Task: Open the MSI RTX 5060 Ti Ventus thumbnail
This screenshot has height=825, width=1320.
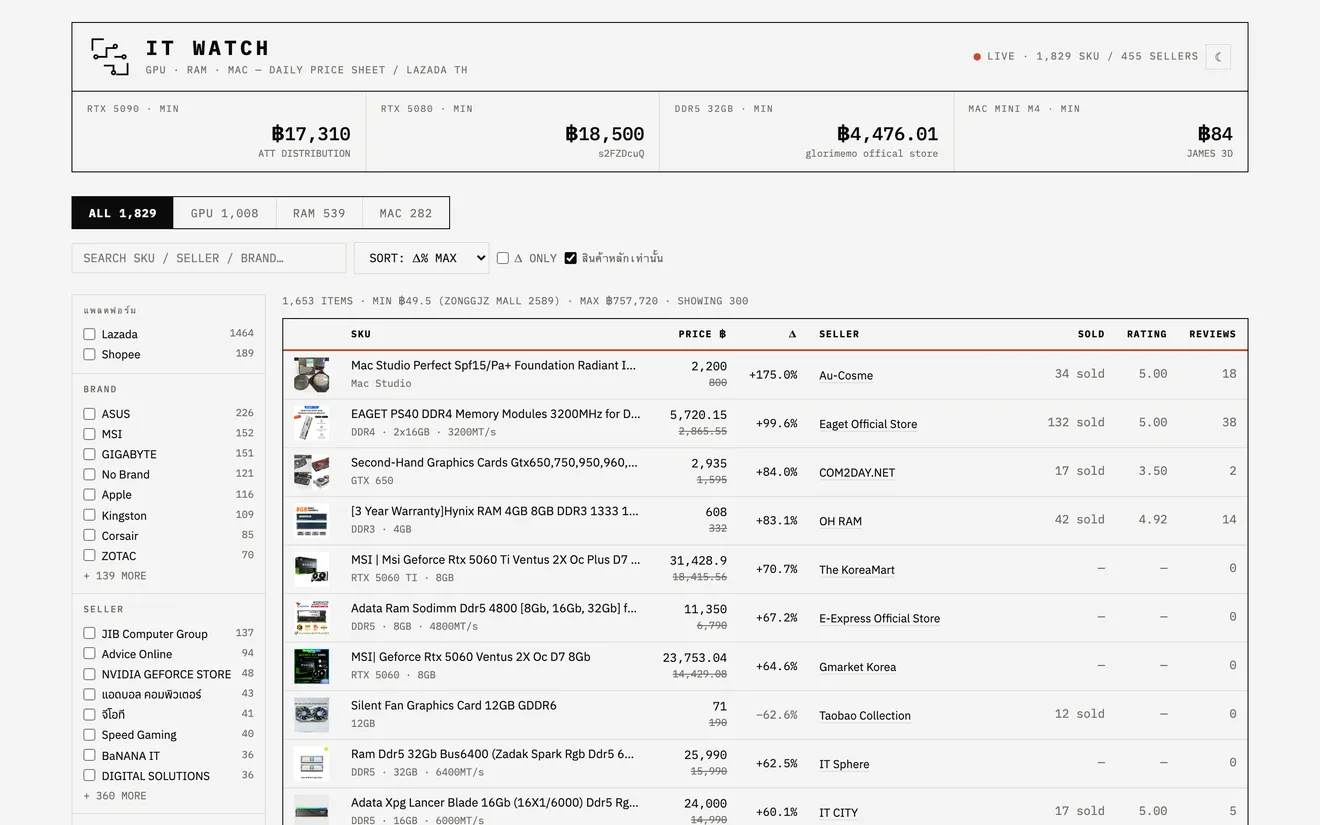Action: [312, 569]
